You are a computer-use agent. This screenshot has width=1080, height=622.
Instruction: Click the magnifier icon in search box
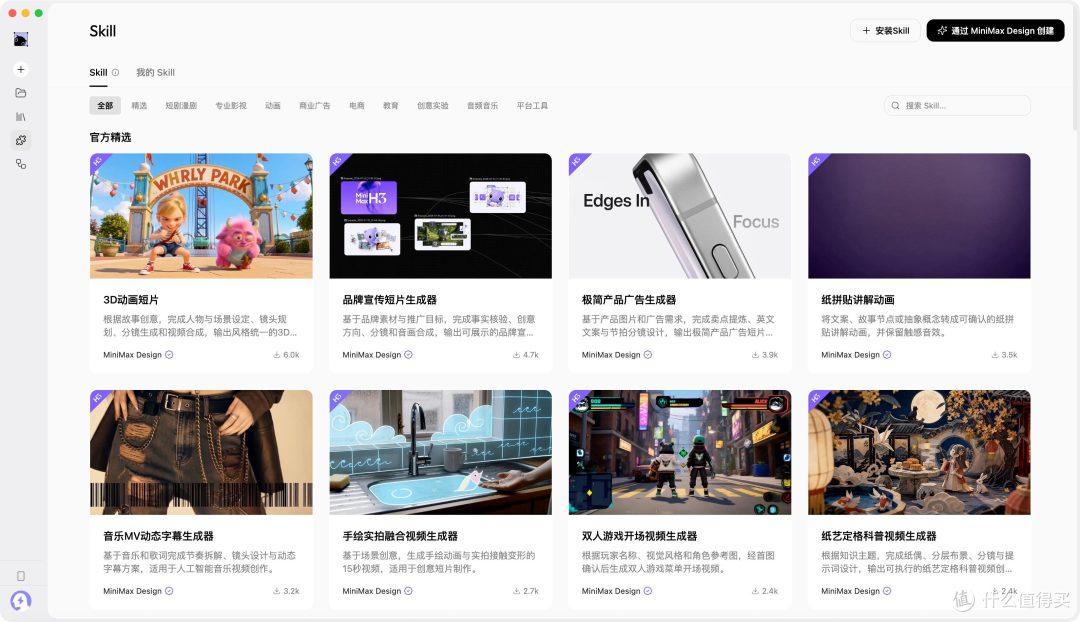coord(895,105)
